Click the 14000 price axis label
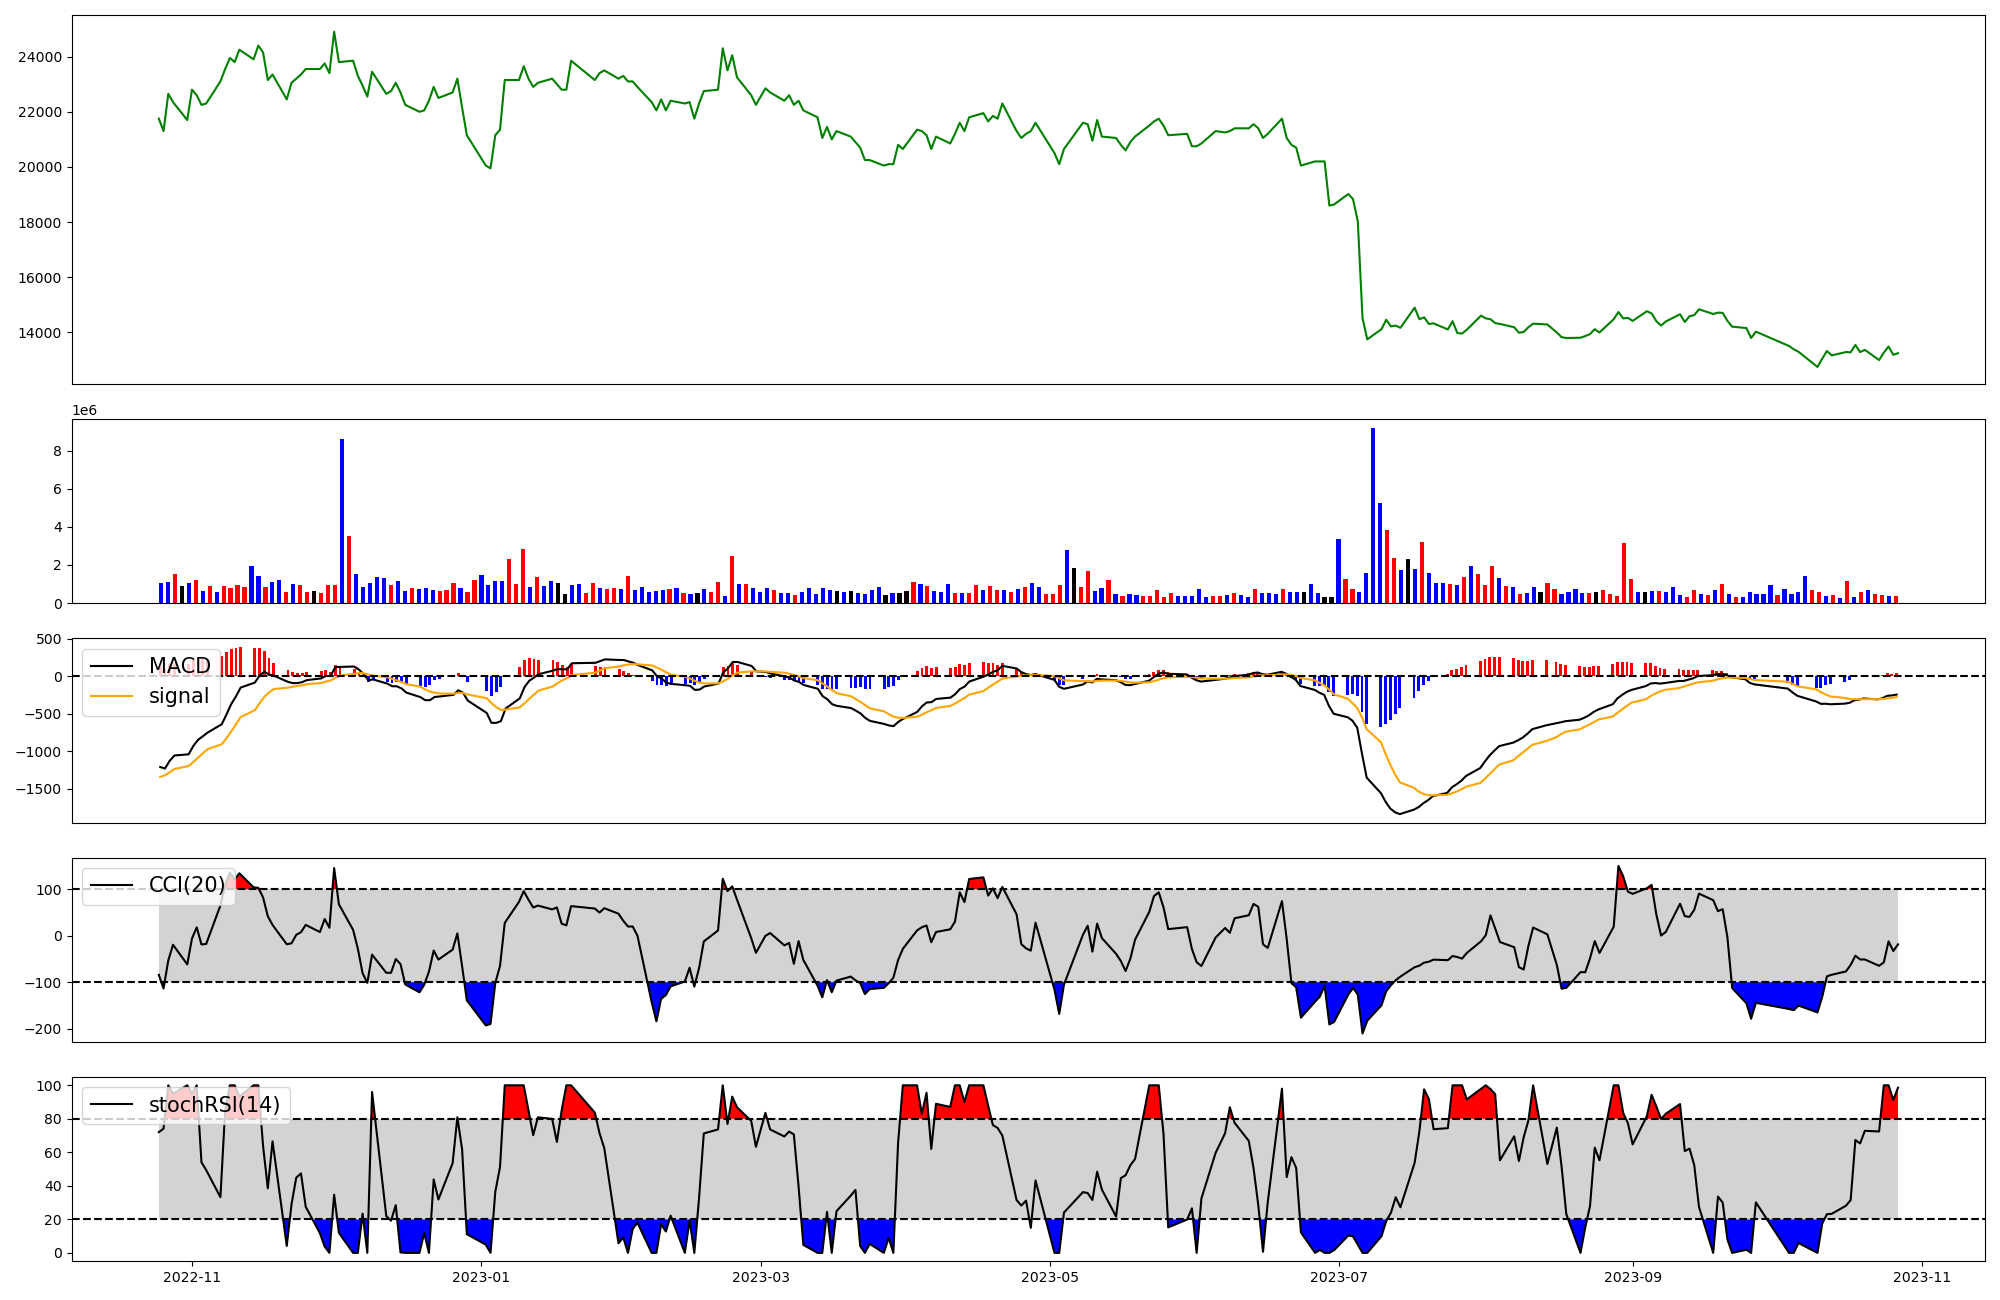2000x1300 pixels. [x=39, y=333]
